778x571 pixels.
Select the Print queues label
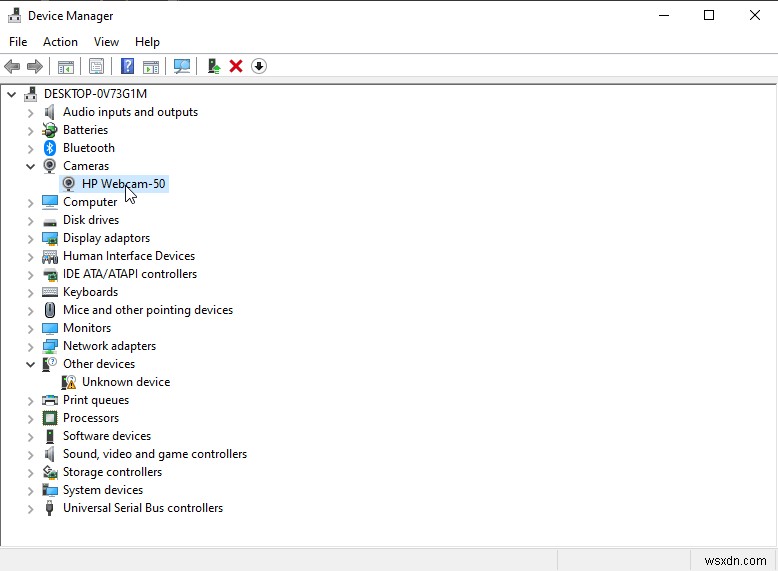96,400
